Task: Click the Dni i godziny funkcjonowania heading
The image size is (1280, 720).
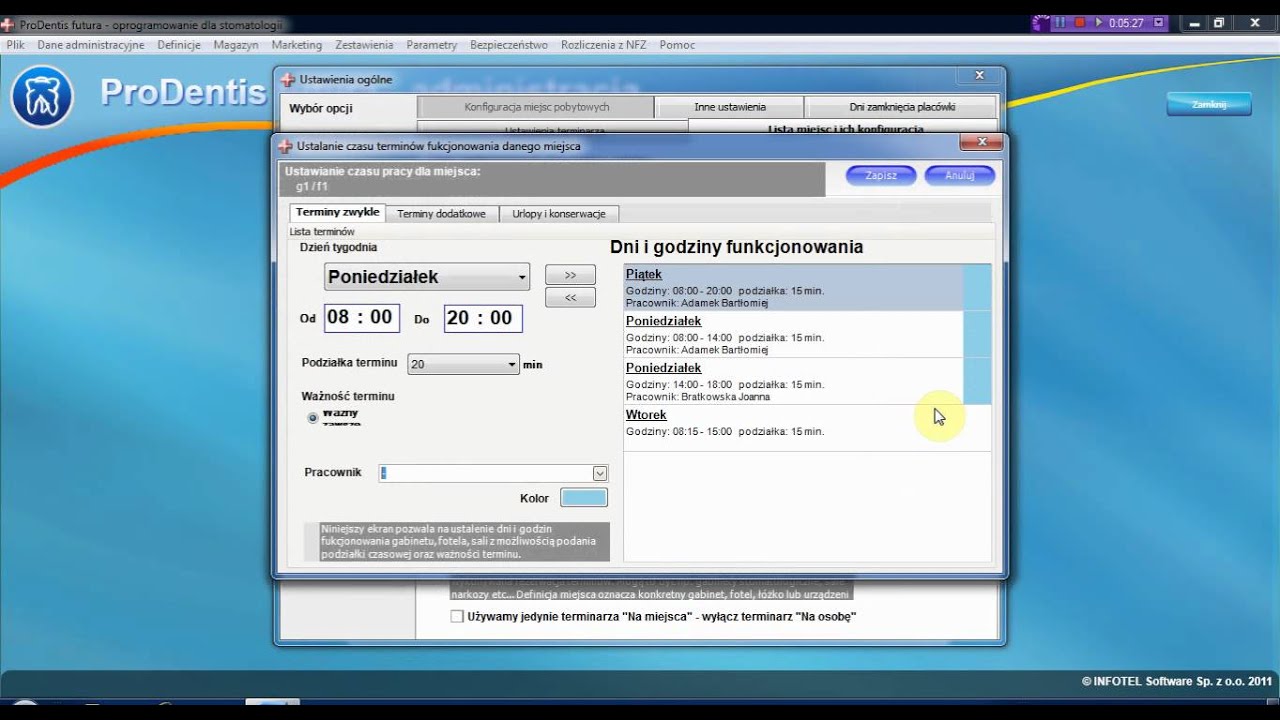Action: pos(736,247)
